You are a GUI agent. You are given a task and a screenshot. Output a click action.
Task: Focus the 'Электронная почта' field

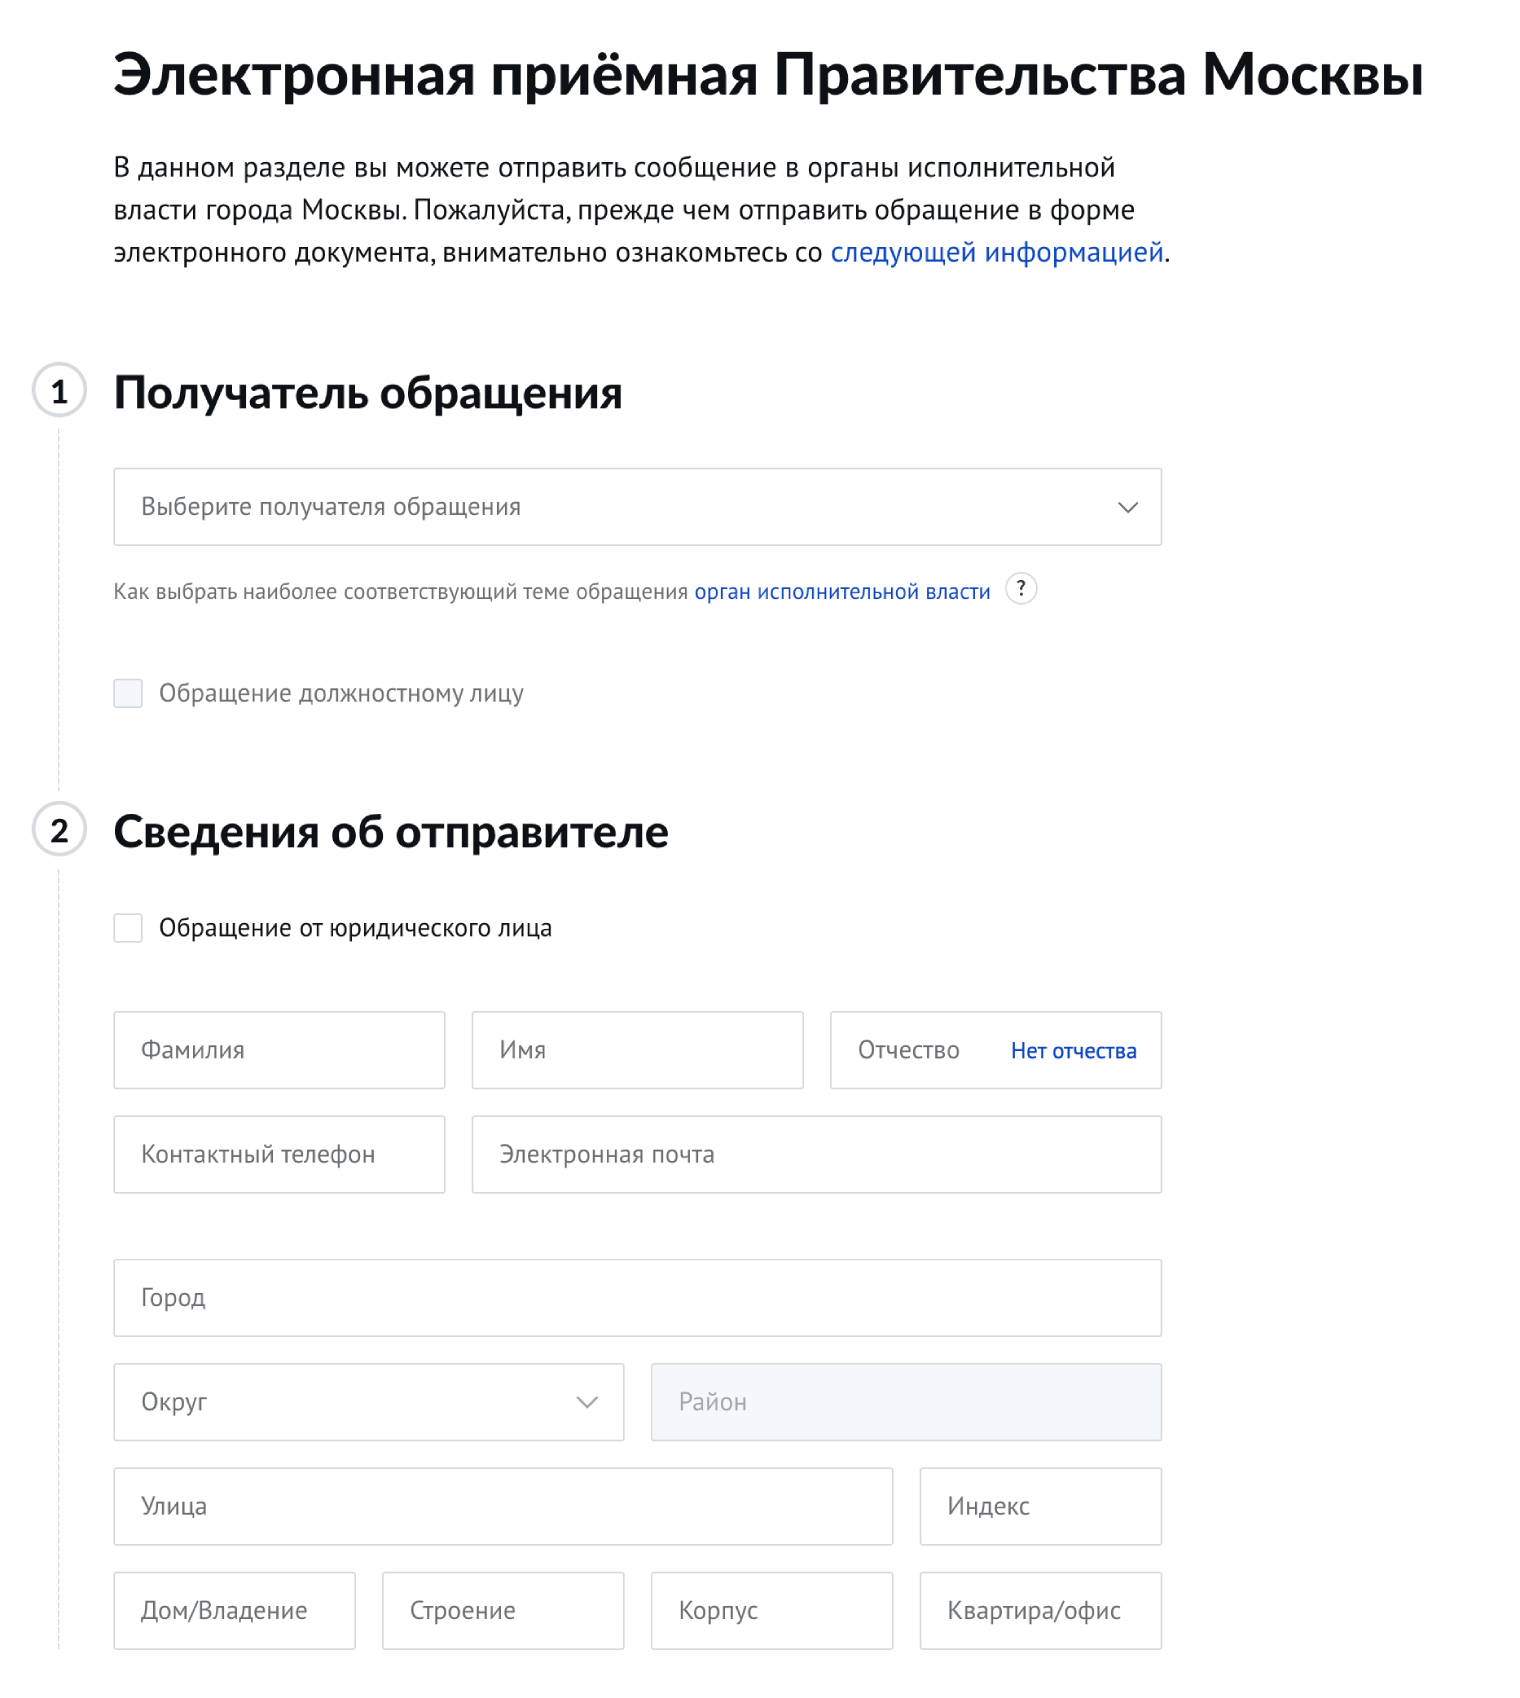pos(816,1154)
